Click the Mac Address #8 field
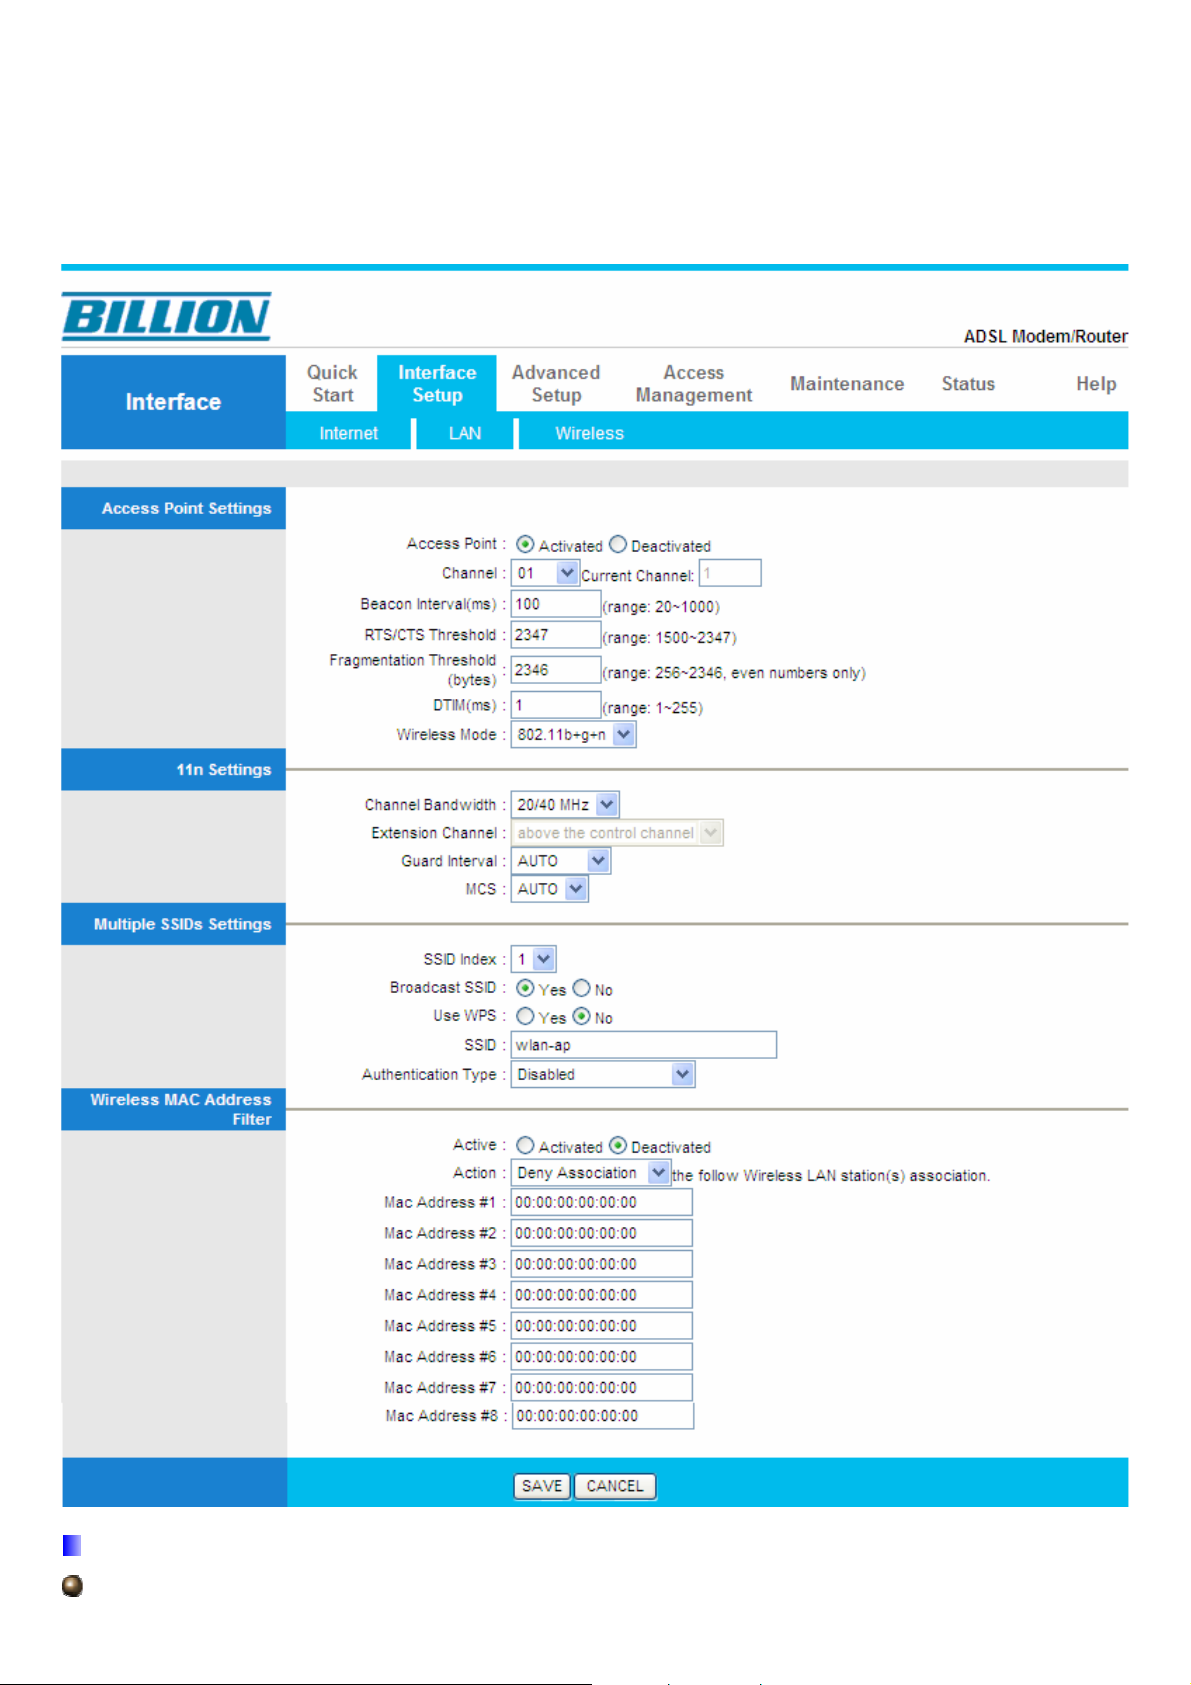Viewport: 1191px width, 1685px height. (603, 1416)
